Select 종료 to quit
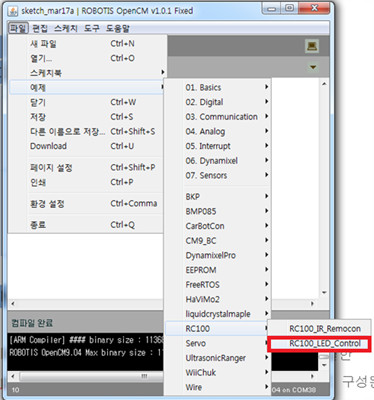Image resolution: width=374 pixels, height=400 pixels. [x=87, y=225]
